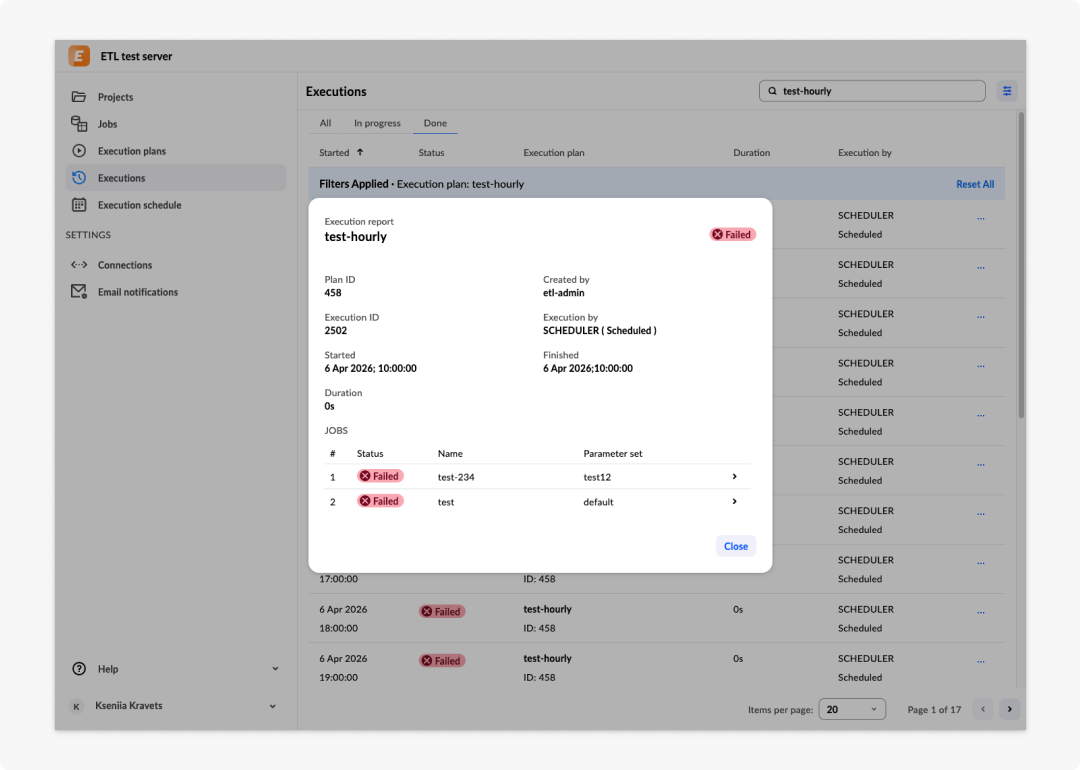
Task: Click Created by value etl-admin
Action: [563, 293]
